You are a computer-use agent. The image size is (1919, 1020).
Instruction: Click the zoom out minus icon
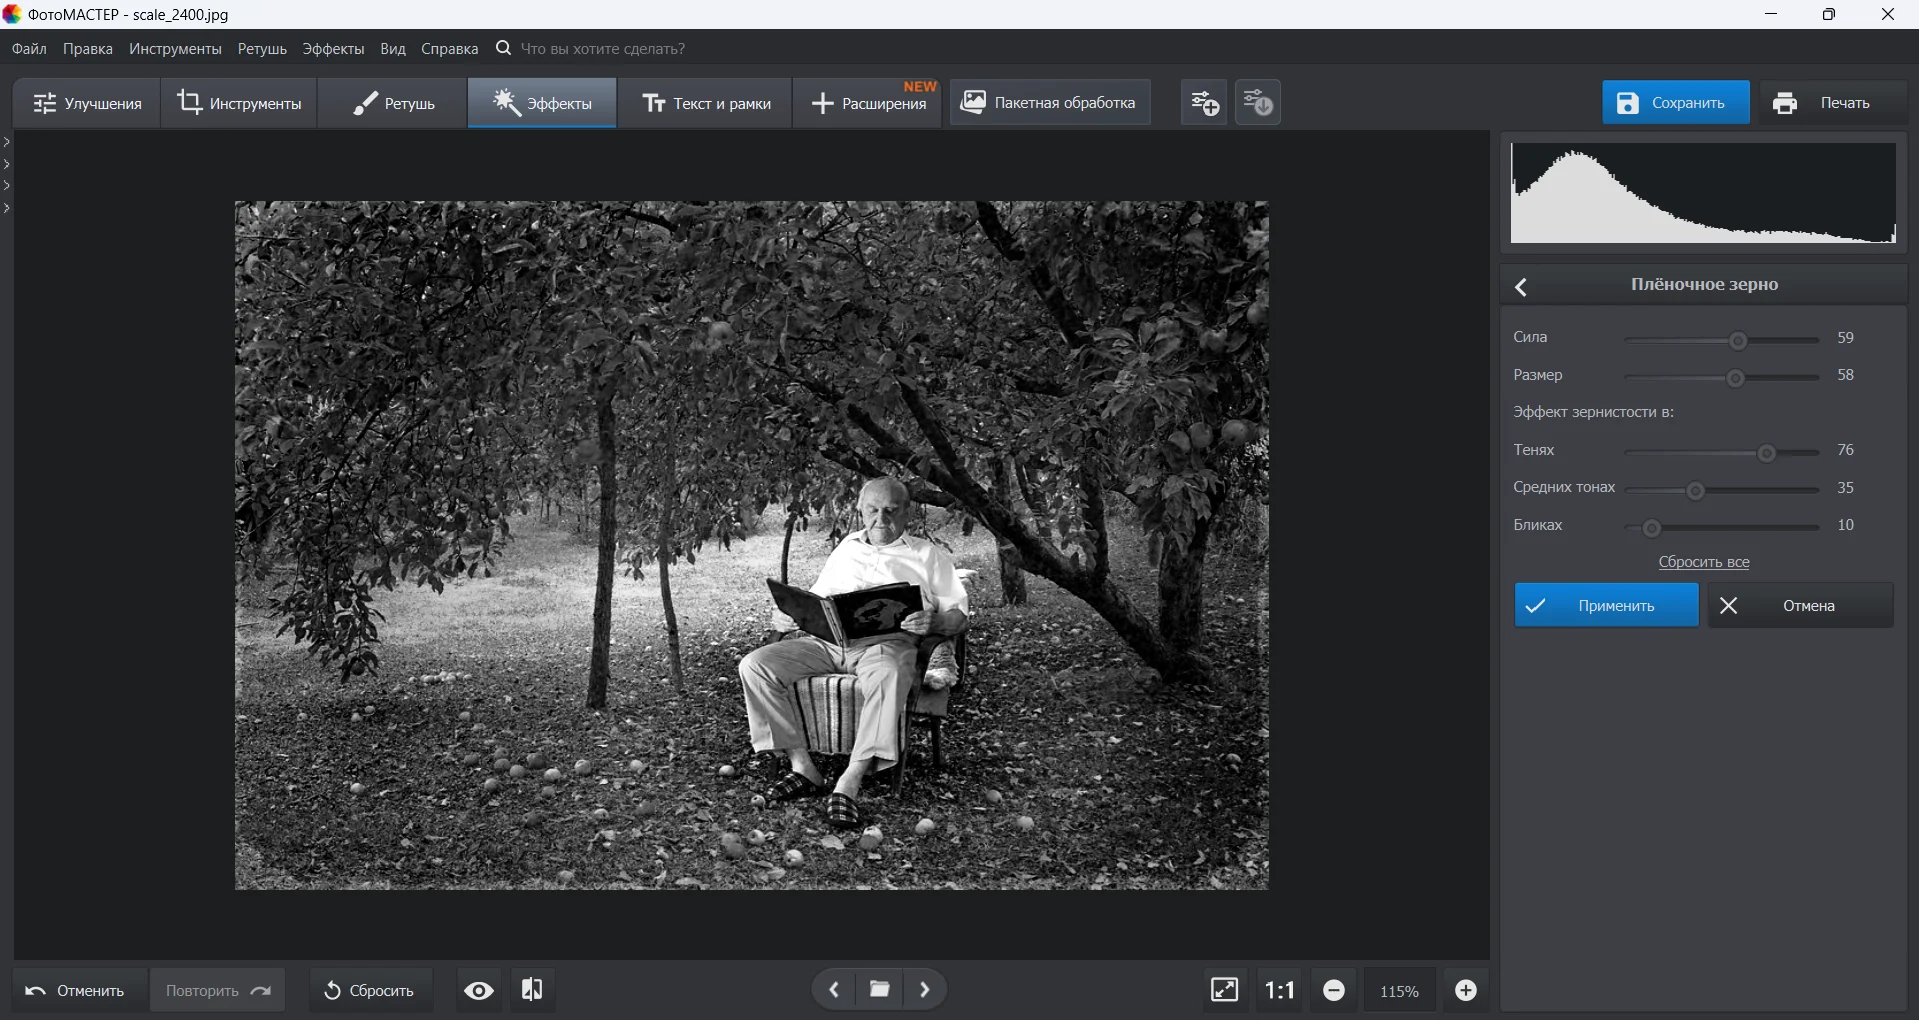pyautogui.click(x=1334, y=990)
